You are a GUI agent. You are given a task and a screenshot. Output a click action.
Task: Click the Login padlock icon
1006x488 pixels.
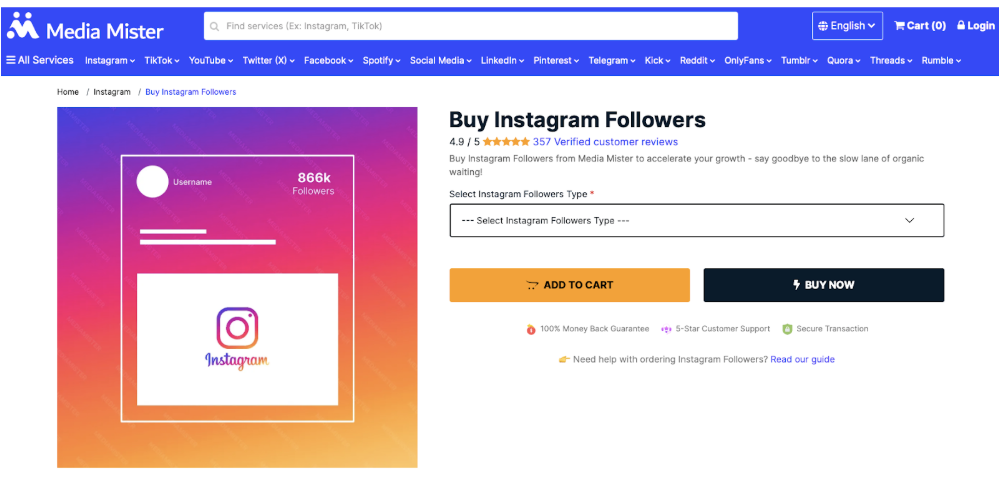coord(961,26)
